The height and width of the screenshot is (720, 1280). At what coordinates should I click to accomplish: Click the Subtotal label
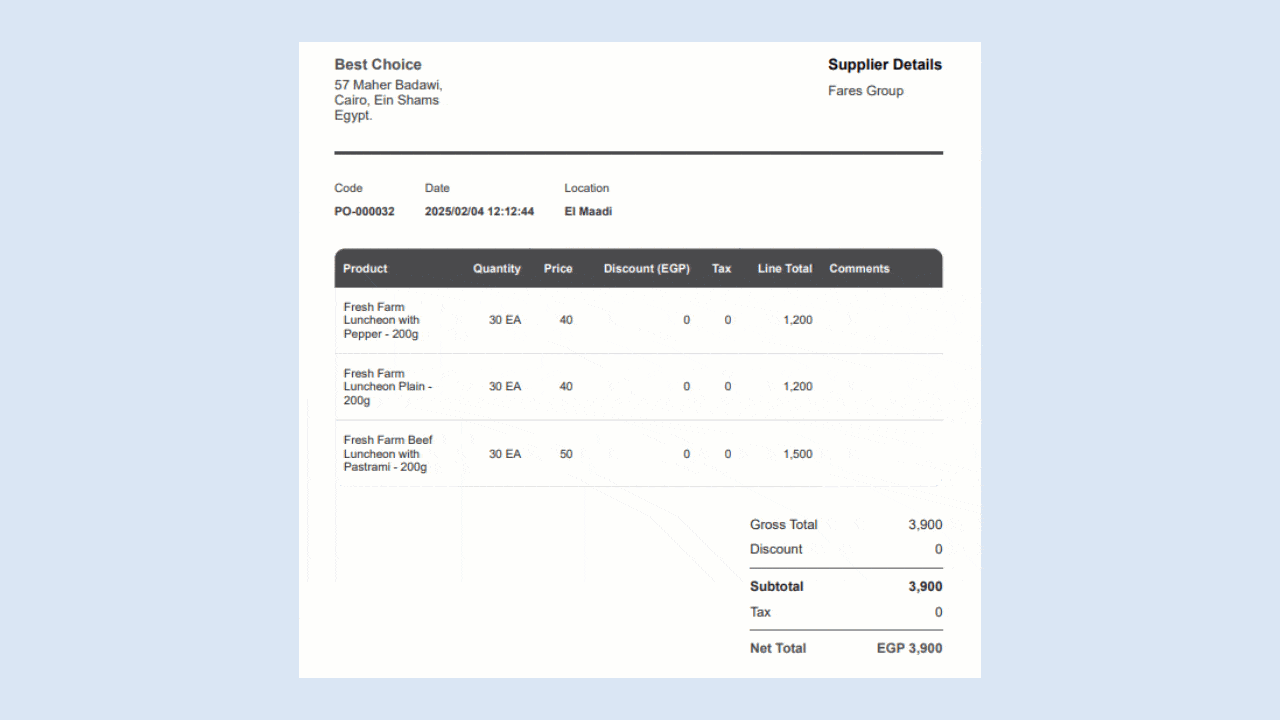click(777, 587)
